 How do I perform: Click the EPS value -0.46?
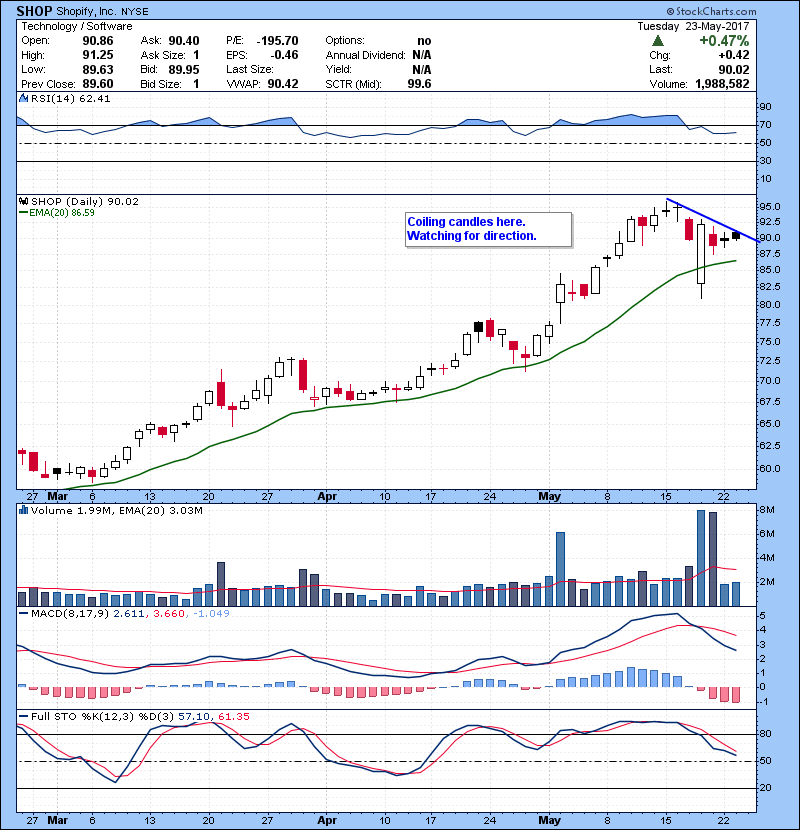coord(284,55)
